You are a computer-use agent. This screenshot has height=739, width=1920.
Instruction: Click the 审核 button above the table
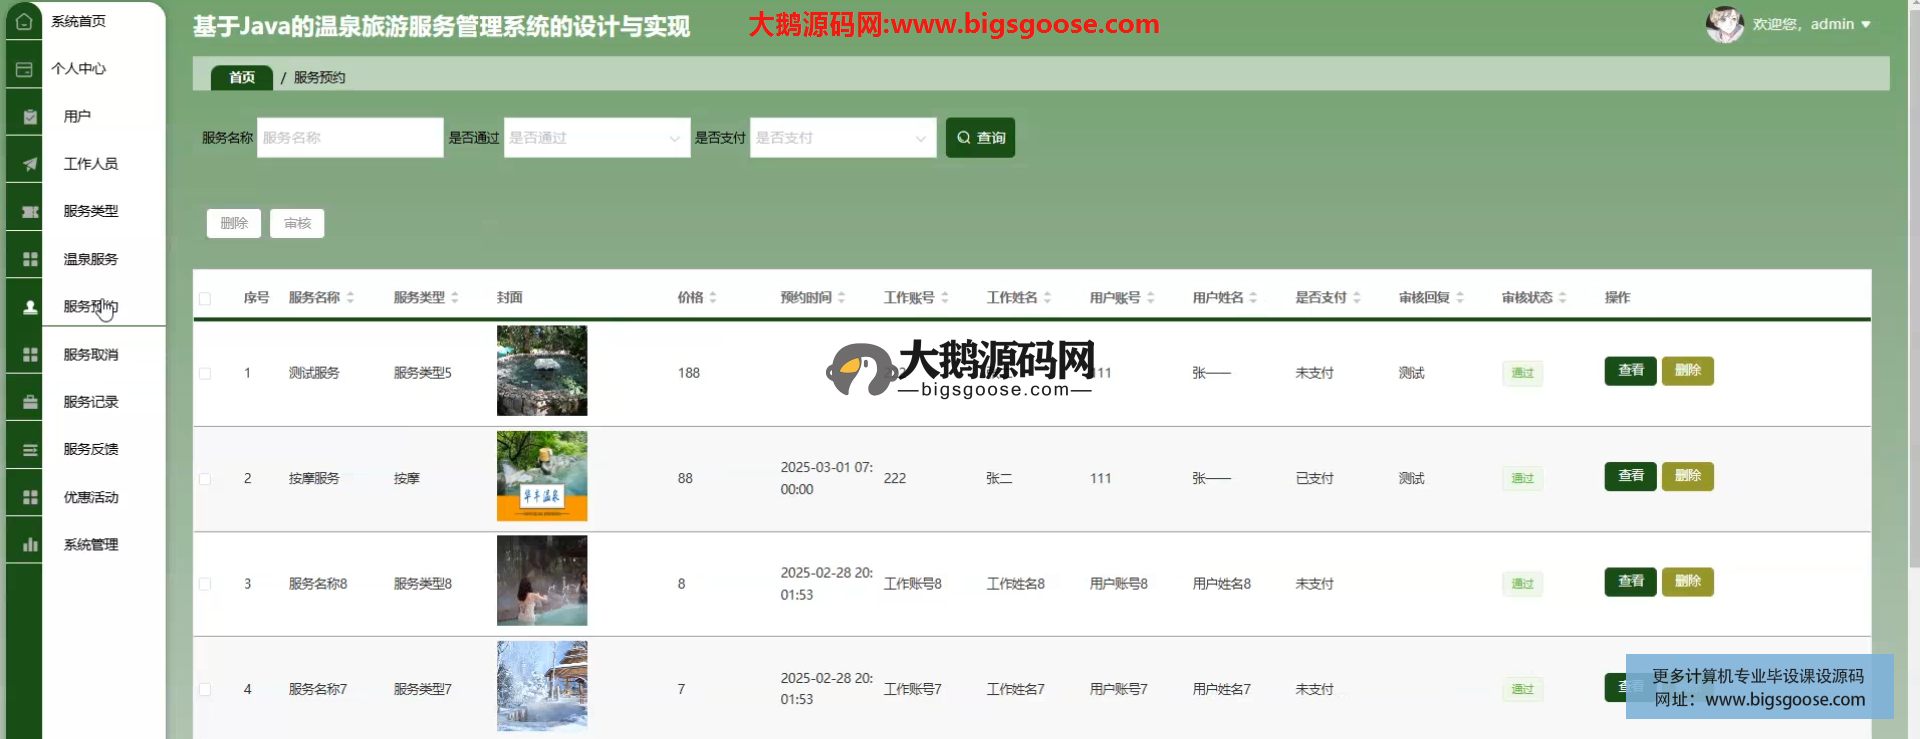297,223
